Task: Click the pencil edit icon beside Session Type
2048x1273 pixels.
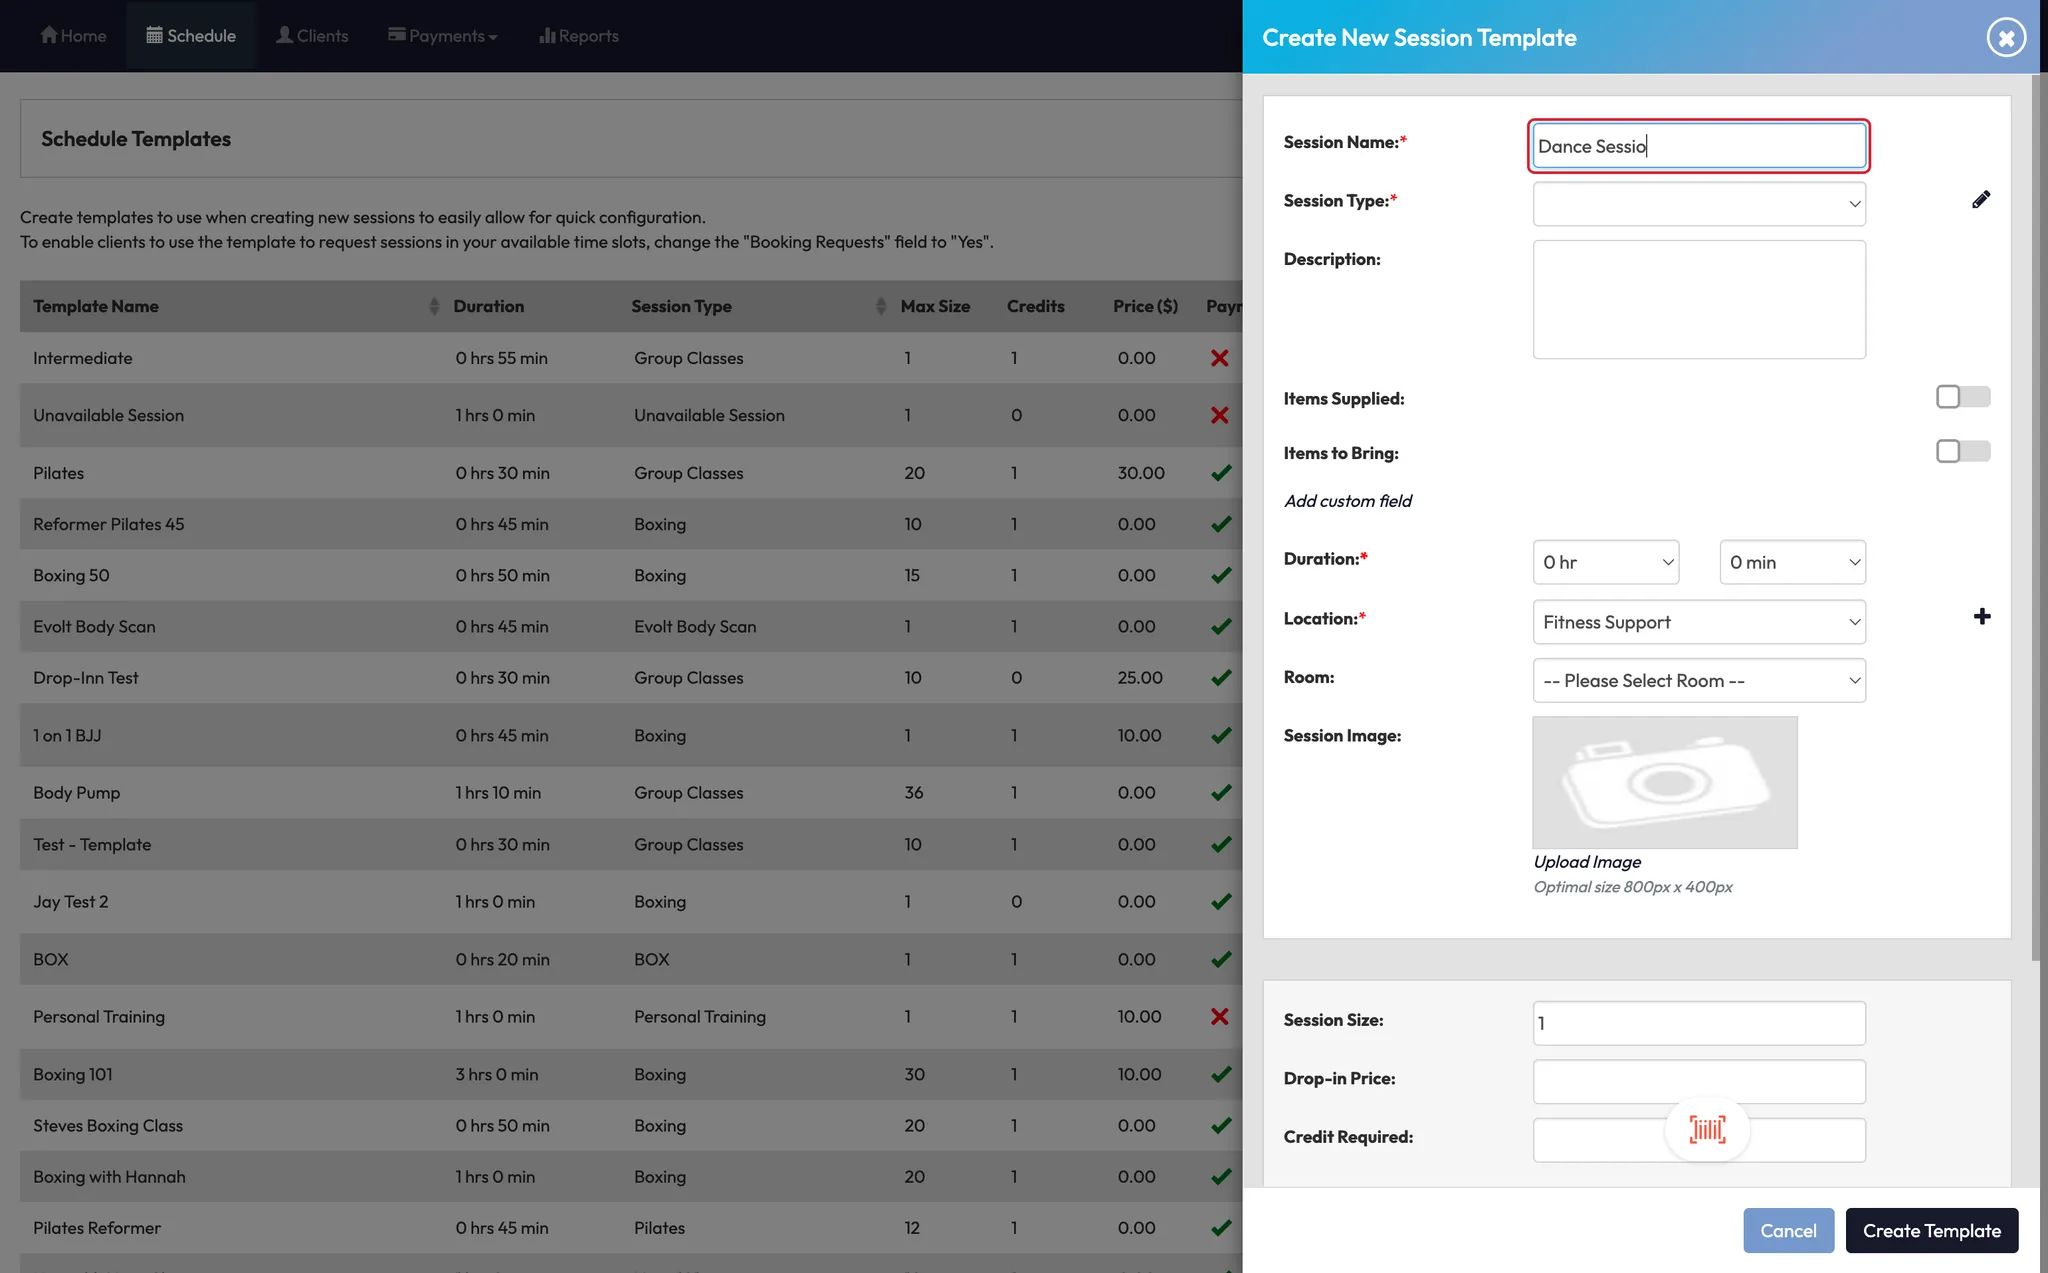Action: click(1980, 200)
